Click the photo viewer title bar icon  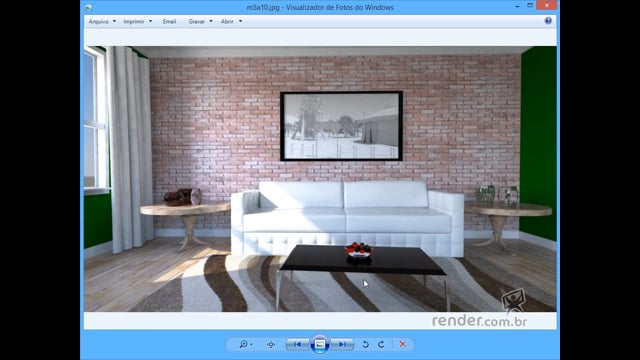coord(88,7)
